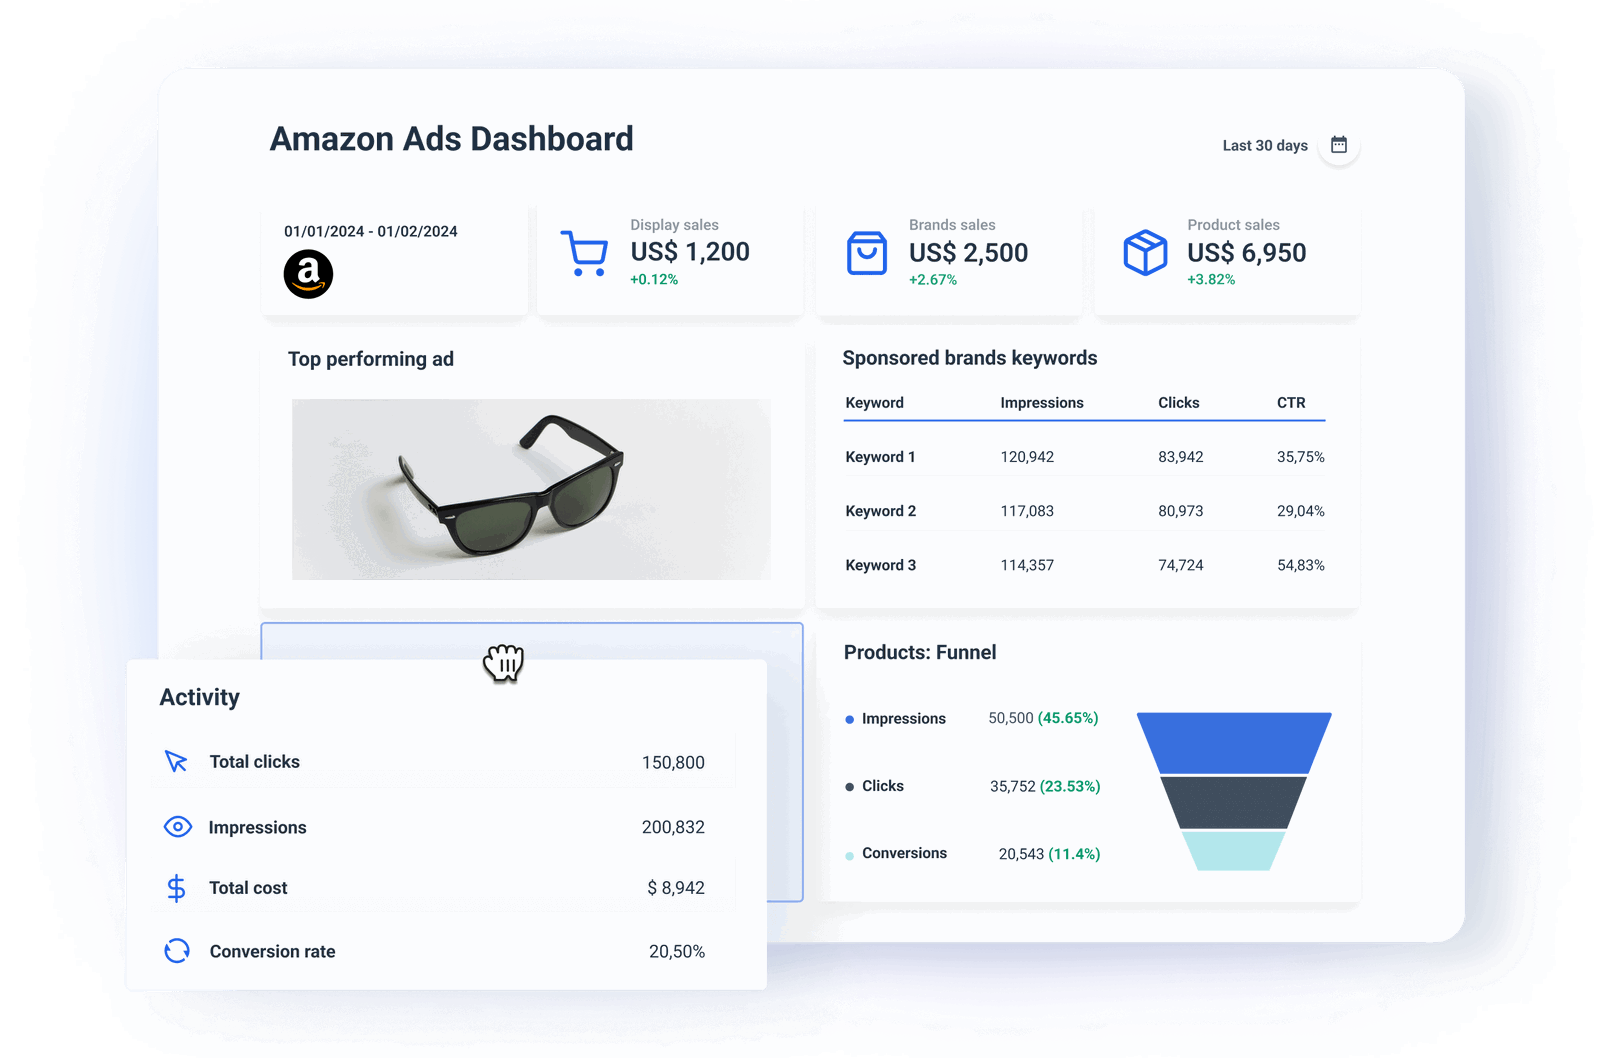The height and width of the screenshot is (1058, 1600).
Task: Click the refresh icon beside Conversion rate
Action: [176, 951]
